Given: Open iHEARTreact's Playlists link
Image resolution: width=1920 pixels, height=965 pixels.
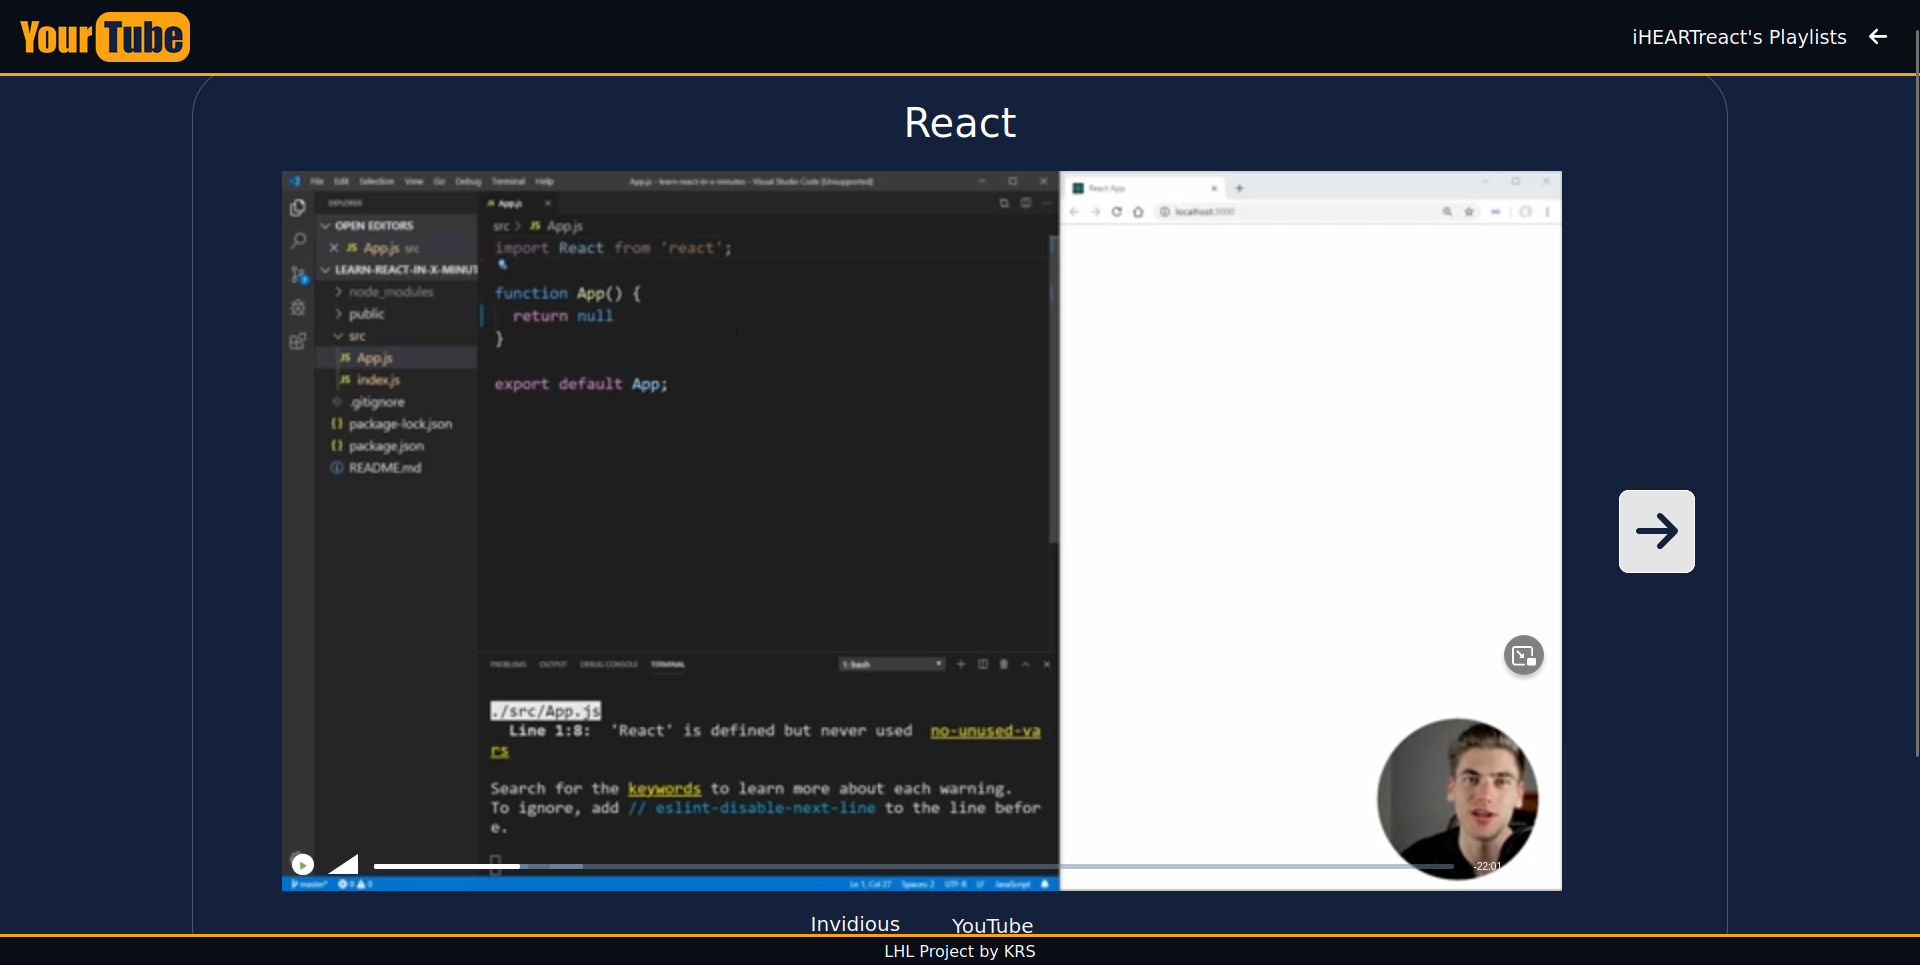Looking at the screenshot, I should 1739,37.
